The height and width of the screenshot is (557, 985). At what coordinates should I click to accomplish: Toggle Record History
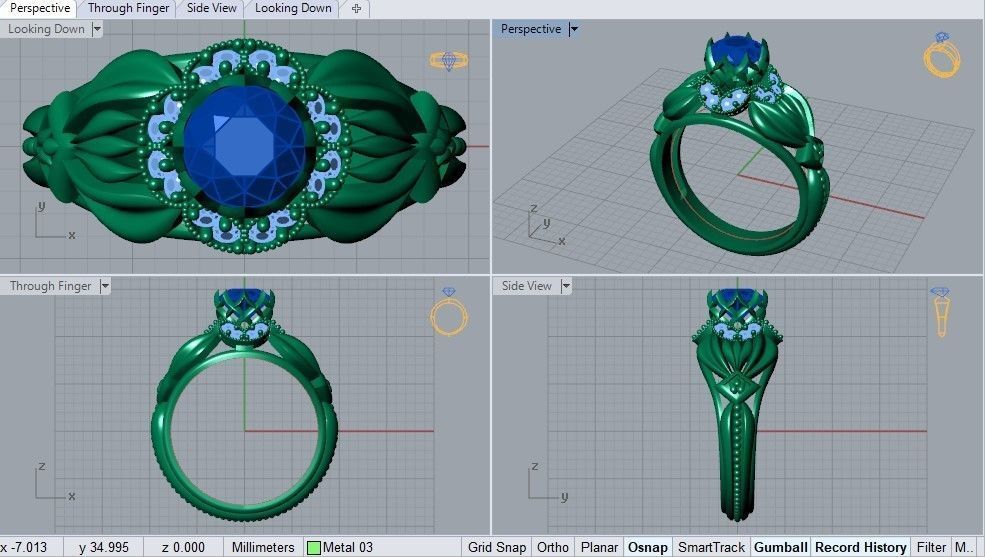coord(861,548)
